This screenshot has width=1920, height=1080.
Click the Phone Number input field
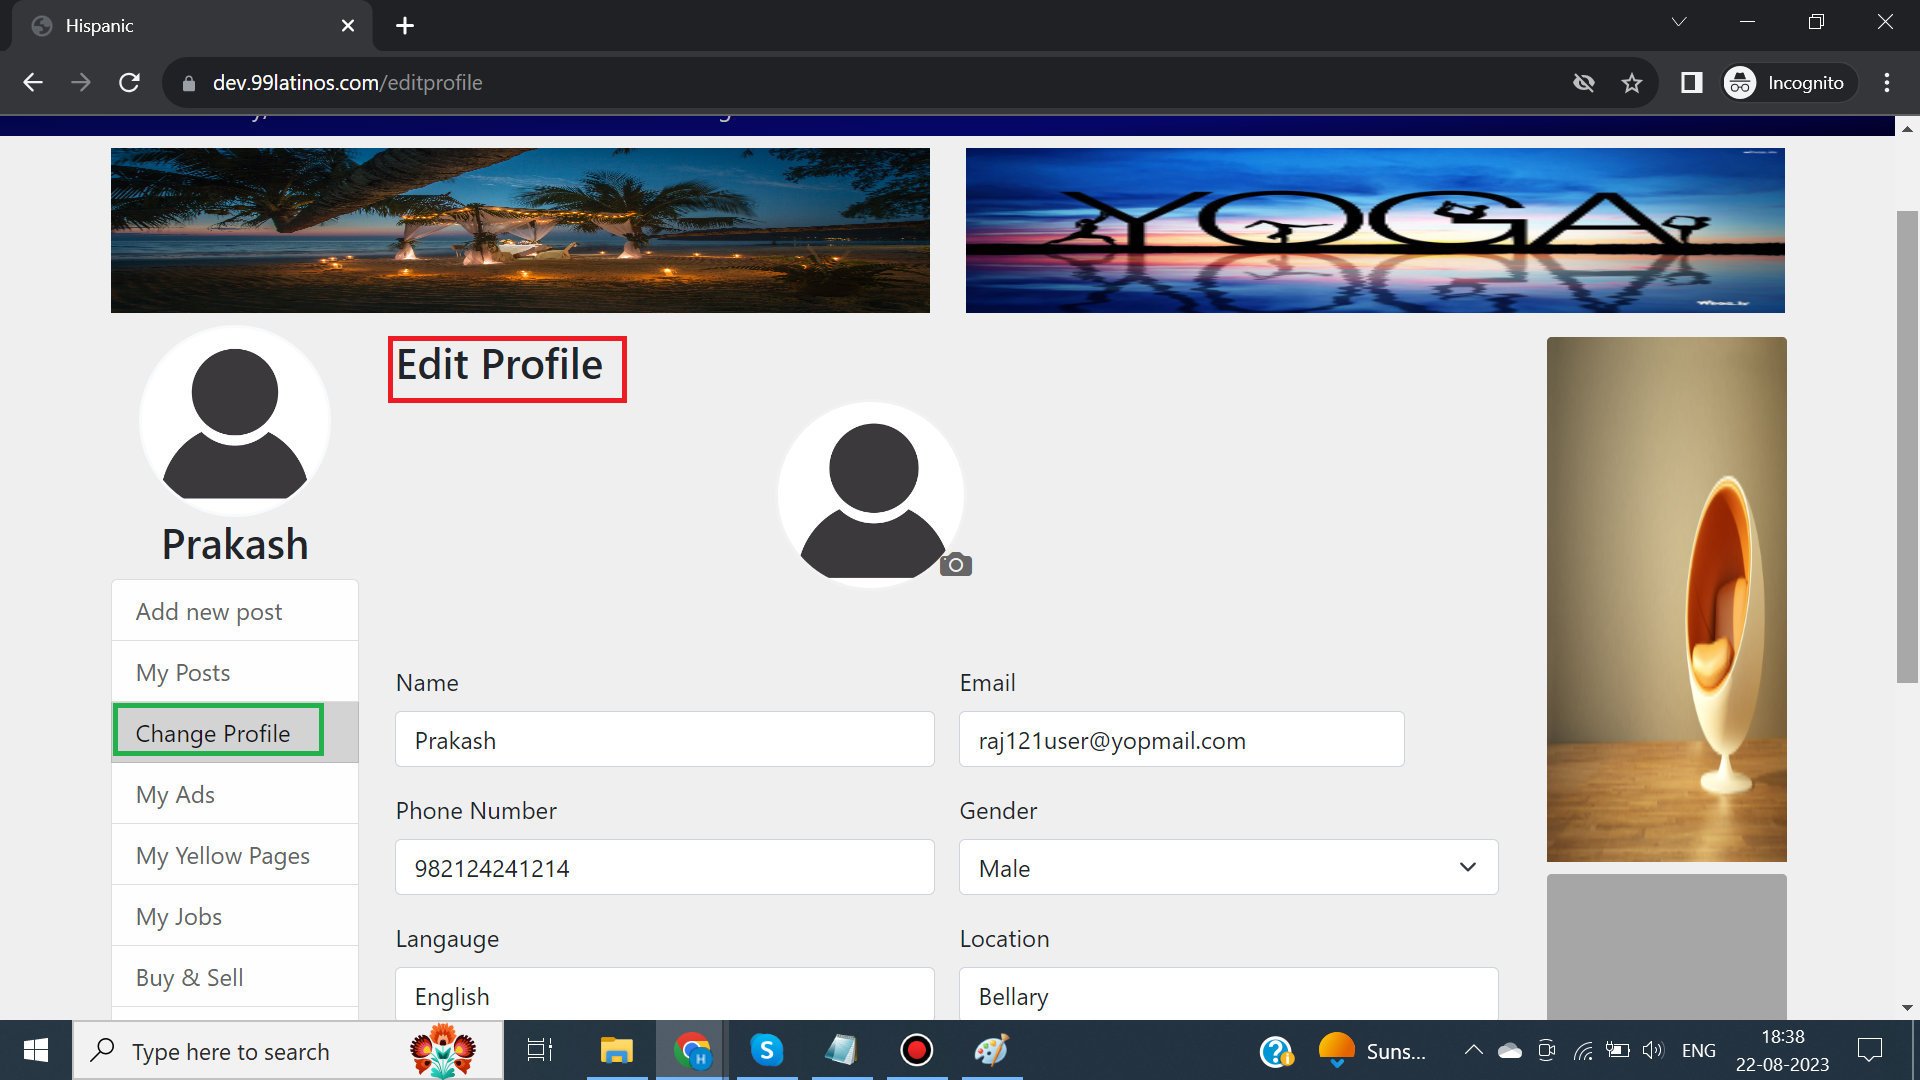(664, 867)
